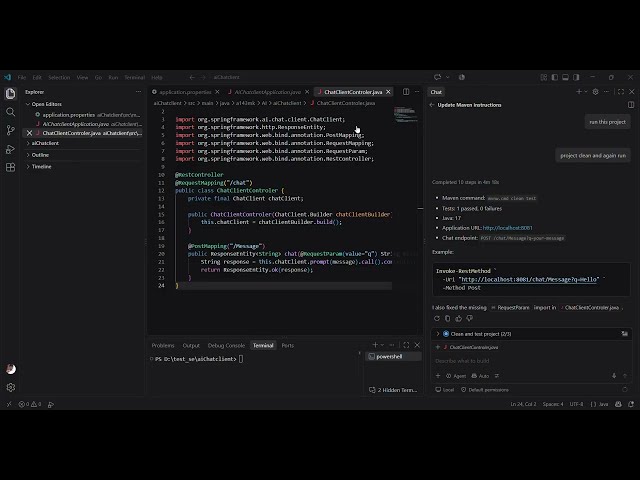Open the Extensions view

tap(11, 167)
